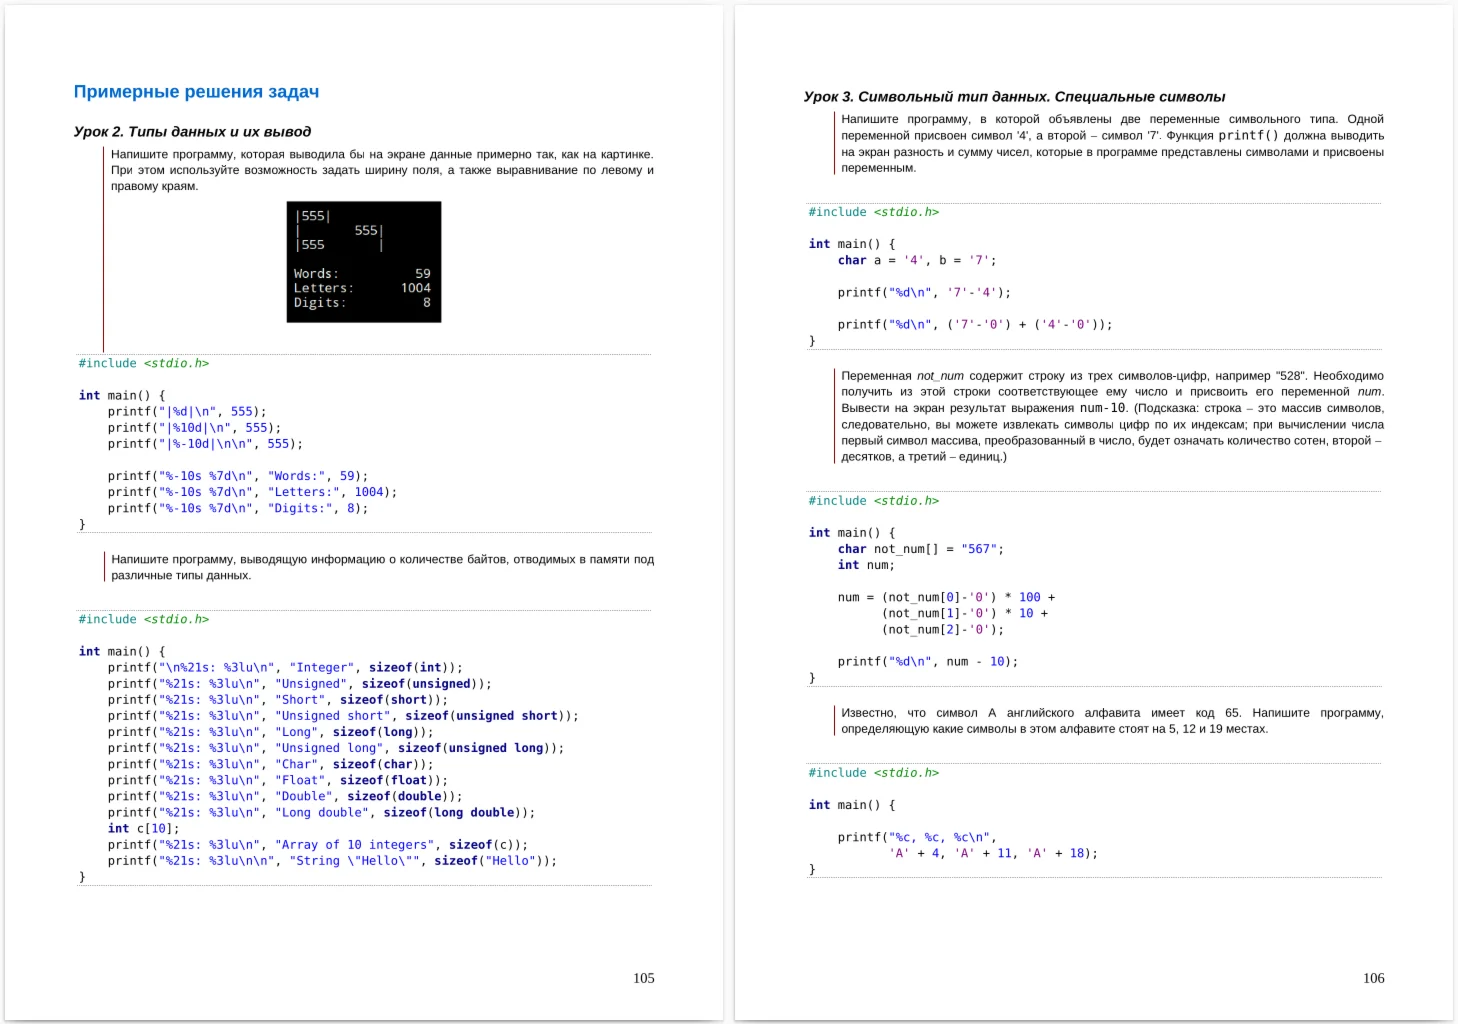Click the printf("|%-10d|\n\n", 555) line
The height and width of the screenshot is (1024, 1458).
[205, 443]
